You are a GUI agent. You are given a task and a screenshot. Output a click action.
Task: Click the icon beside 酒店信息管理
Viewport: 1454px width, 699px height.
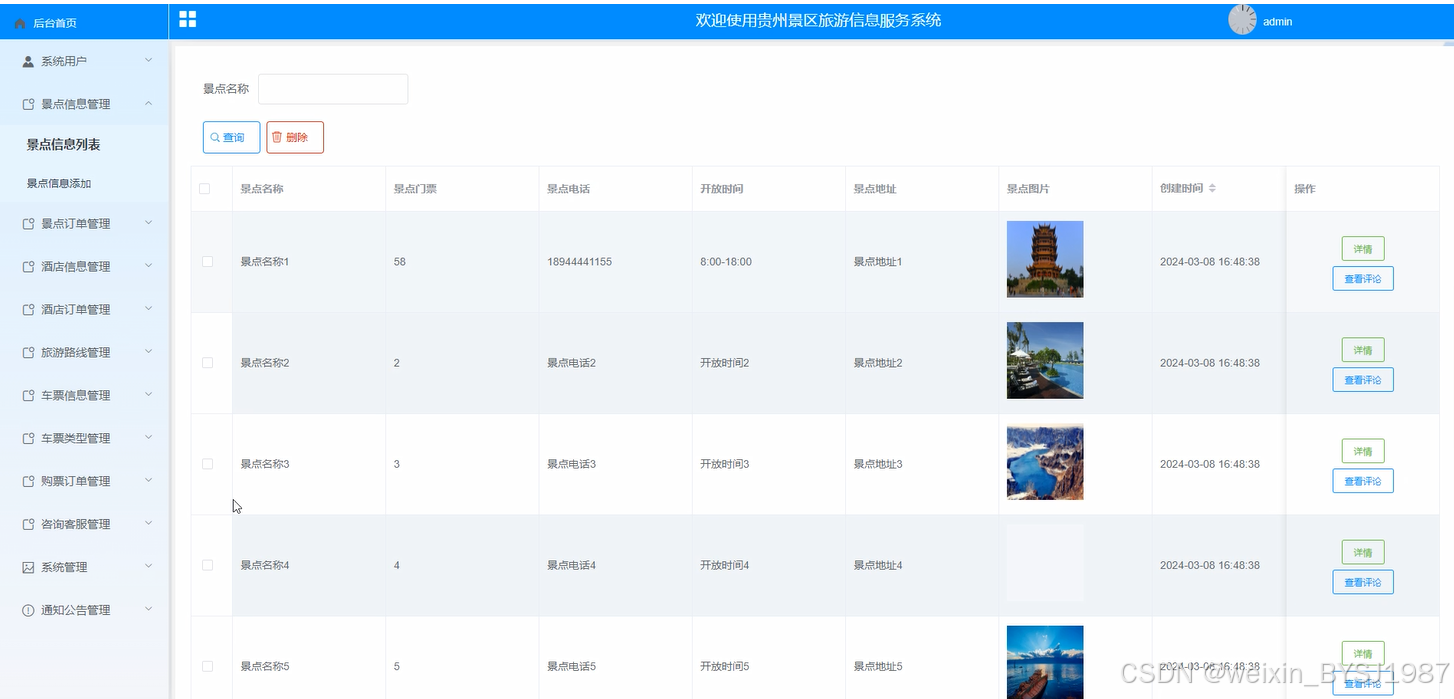click(28, 267)
